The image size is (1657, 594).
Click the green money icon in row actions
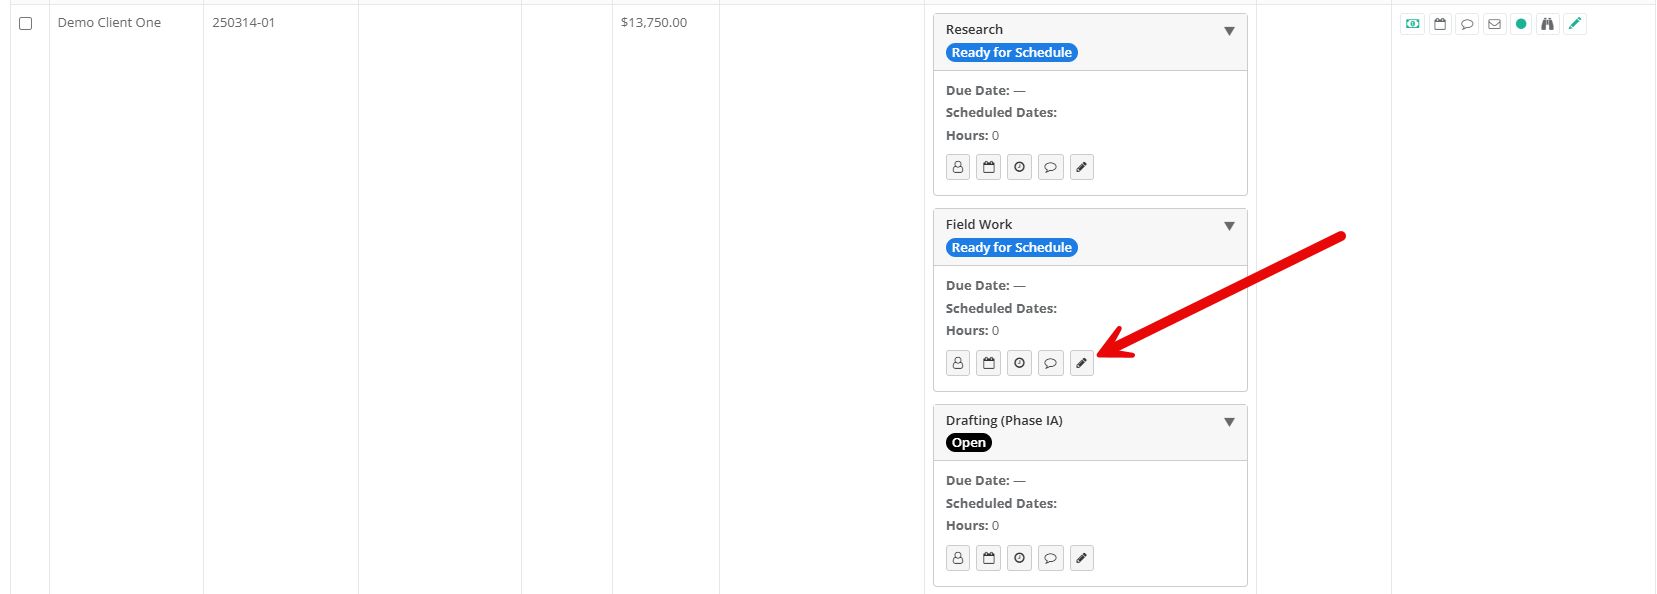pyautogui.click(x=1412, y=24)
